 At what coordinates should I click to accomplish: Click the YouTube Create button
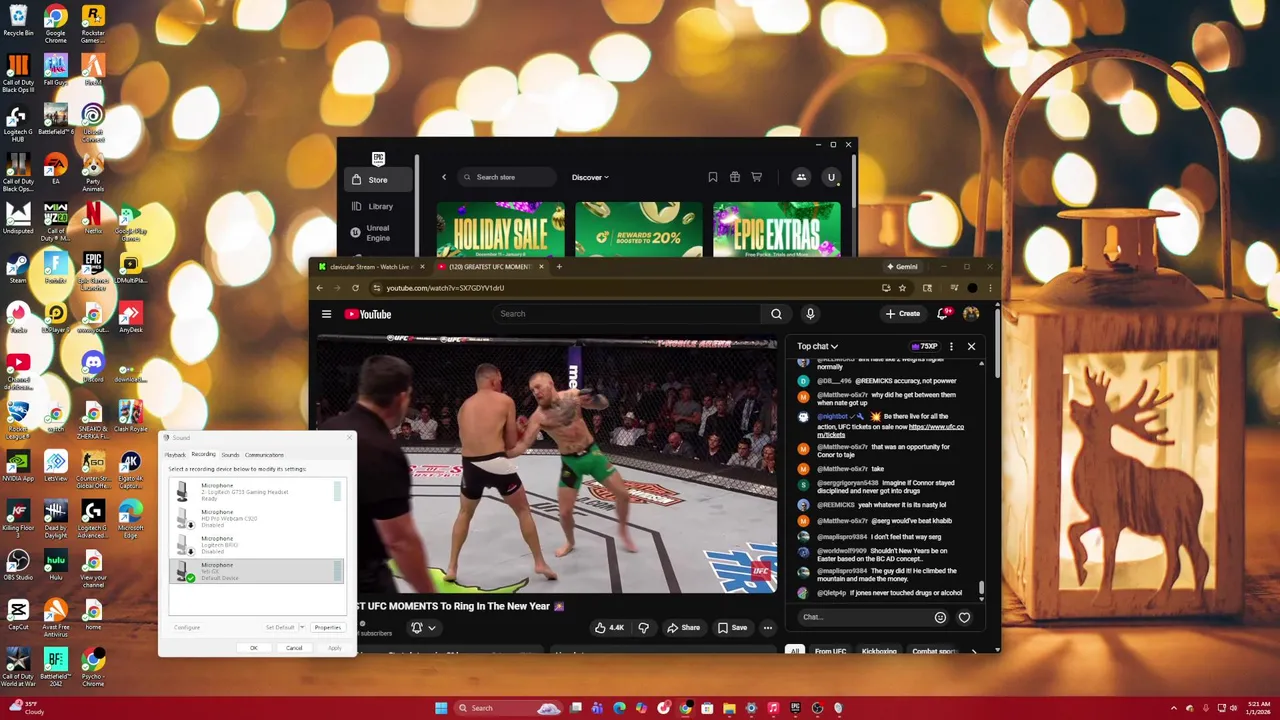point(902,314)
